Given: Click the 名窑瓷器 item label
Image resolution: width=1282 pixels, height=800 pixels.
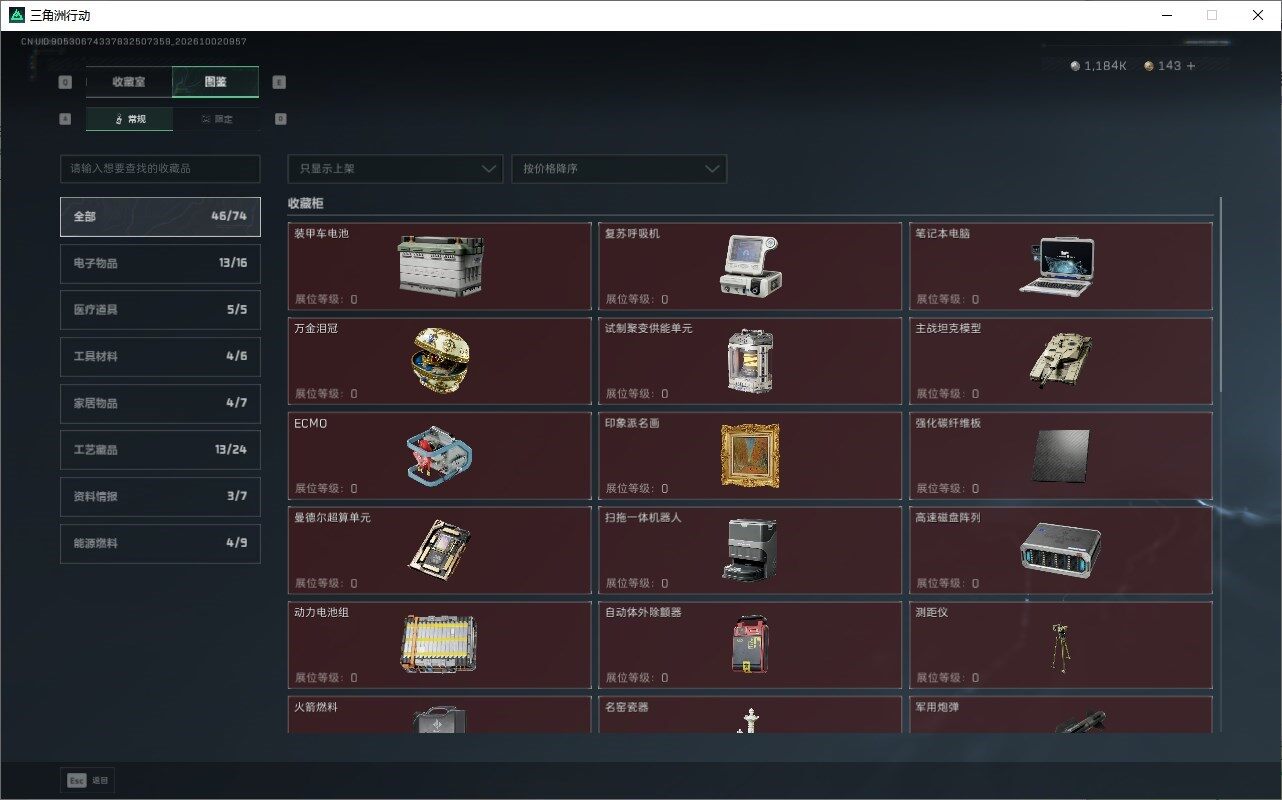Looking at the screenshot, I should coord(627,707).
